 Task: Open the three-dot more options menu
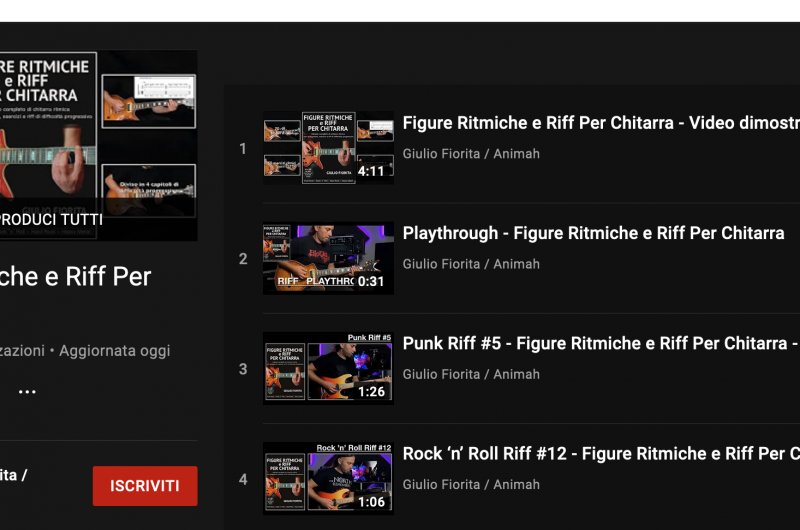click(x=27, y=392)
